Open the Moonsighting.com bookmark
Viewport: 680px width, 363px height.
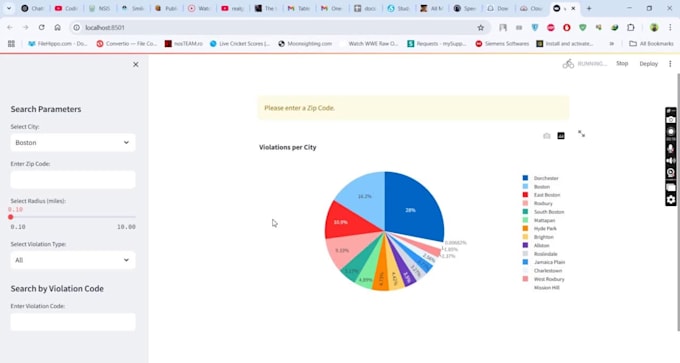tap(305, 44)
